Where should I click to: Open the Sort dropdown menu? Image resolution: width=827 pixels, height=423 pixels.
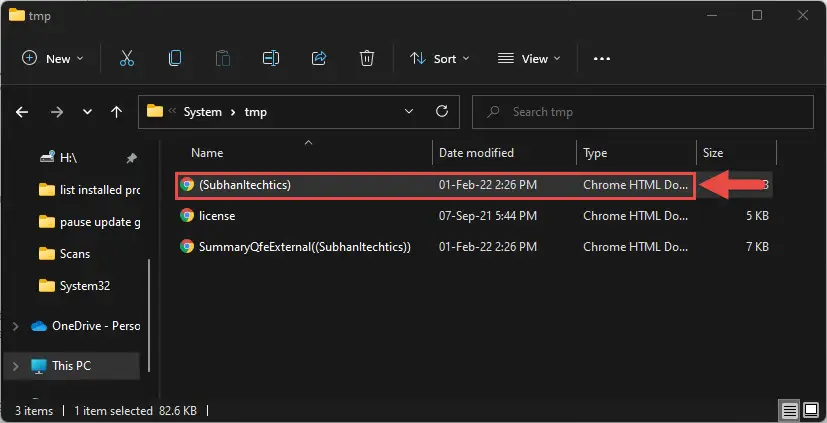coord(439,59)
